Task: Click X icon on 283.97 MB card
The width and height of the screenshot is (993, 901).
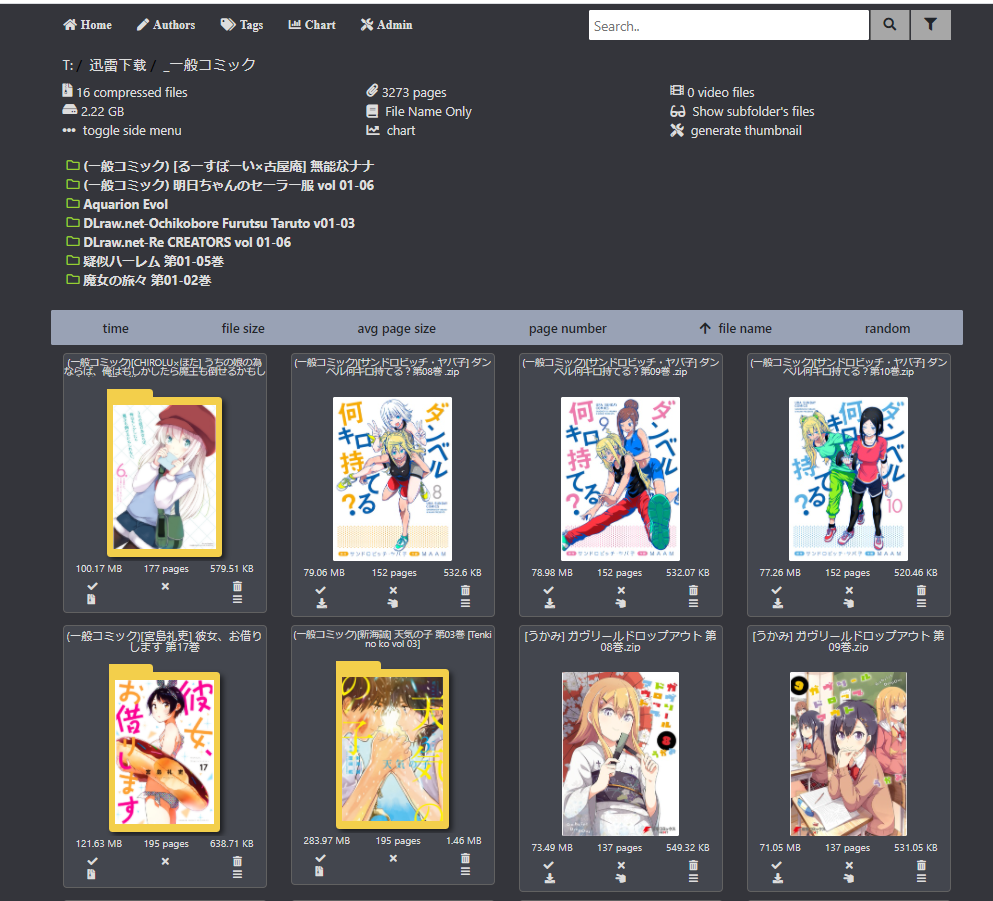Action: pyautogui.click(x=393, y=859)
